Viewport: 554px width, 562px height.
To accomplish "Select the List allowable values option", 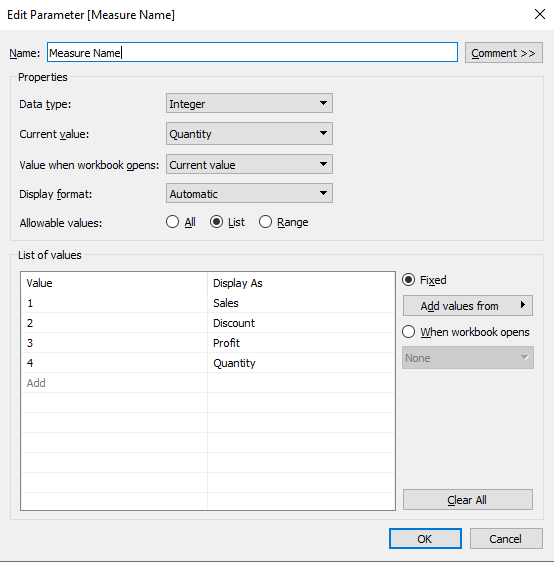I will pyautogui.click(x=227, y=222).
